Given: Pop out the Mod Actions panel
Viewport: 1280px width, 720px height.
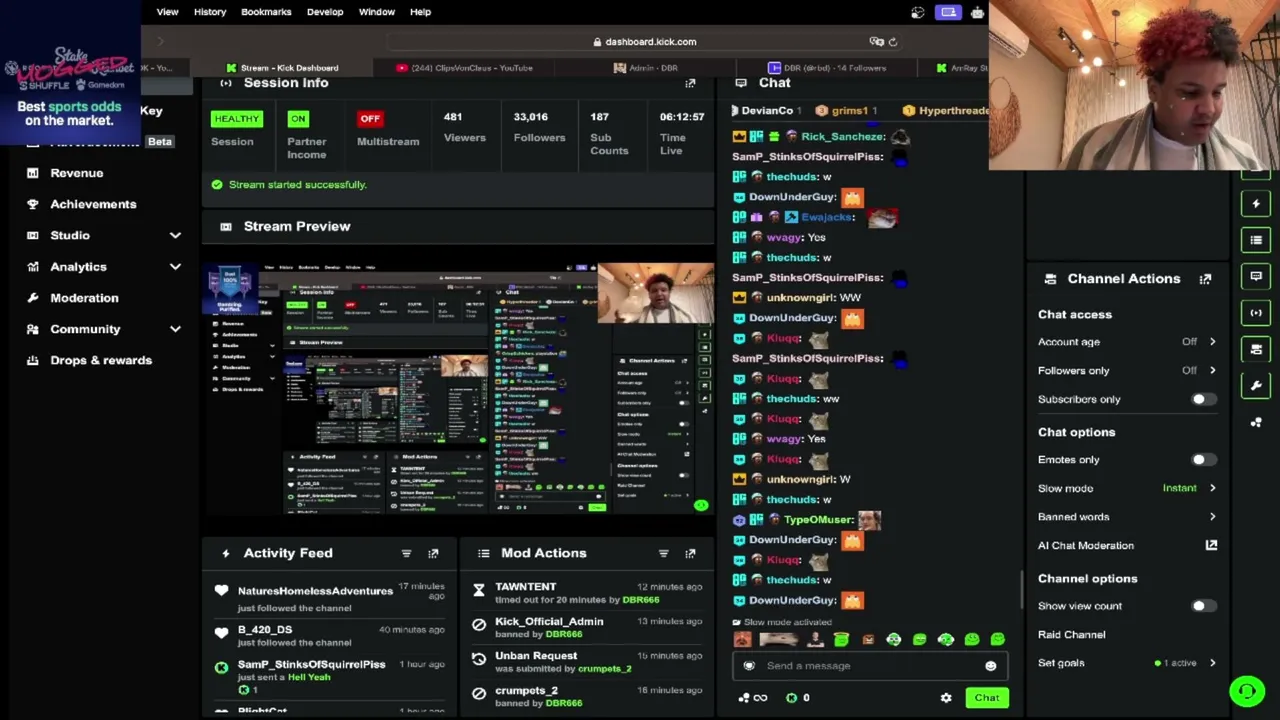Looking at the screenshot, I should [x=690, y=553].
